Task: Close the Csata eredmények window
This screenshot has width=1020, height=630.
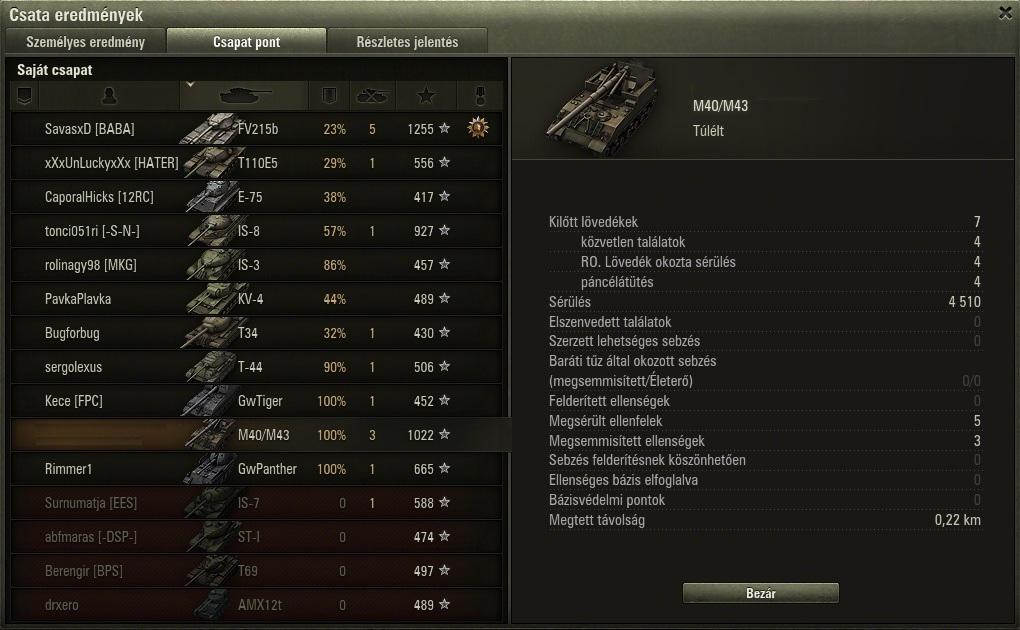Action: click(x=1005, y=13)
